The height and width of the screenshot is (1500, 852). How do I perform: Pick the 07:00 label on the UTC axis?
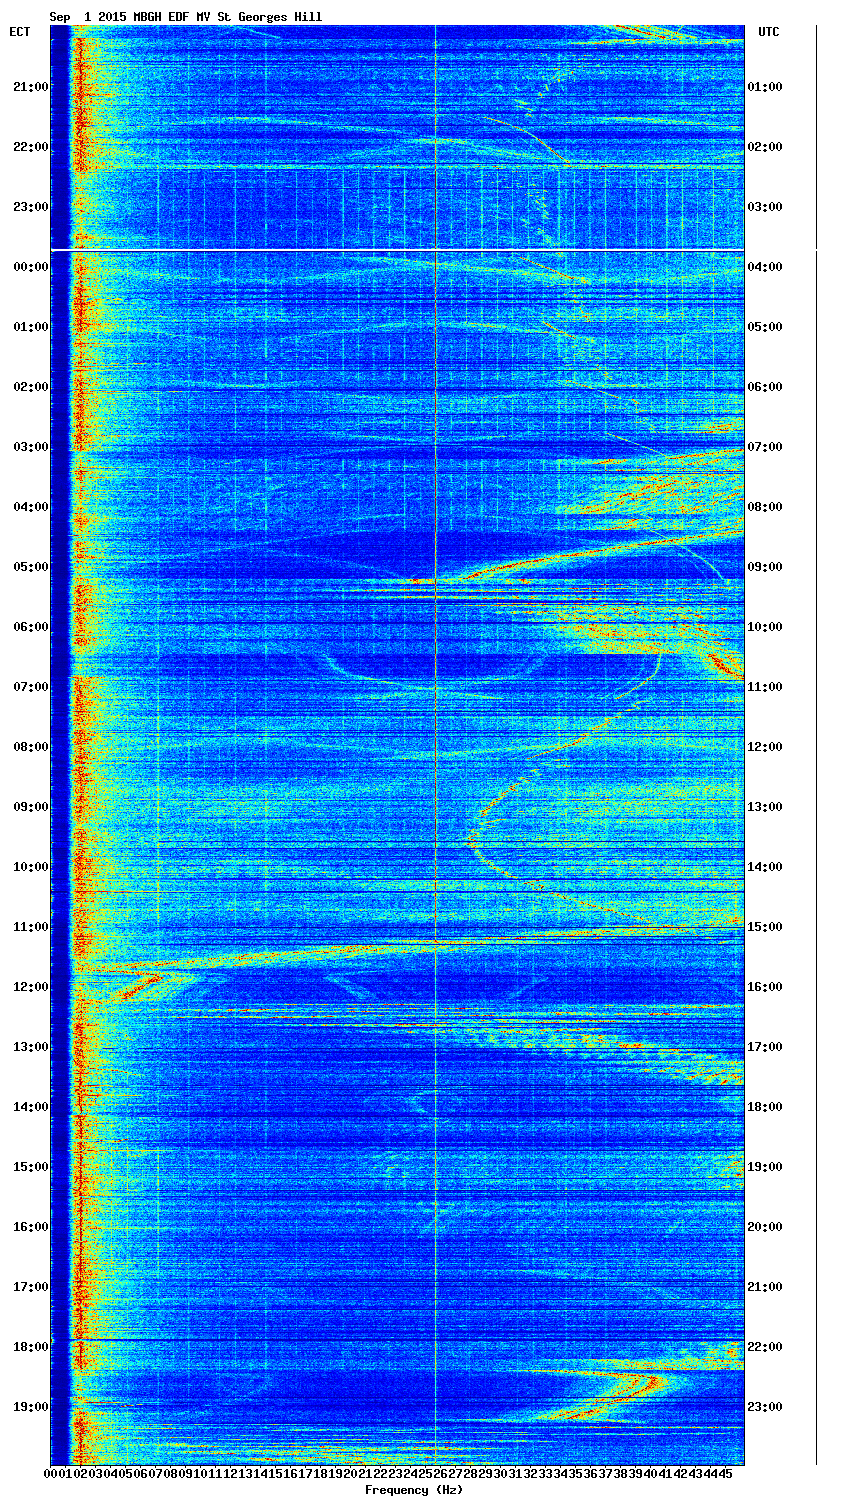pos(765,447)
